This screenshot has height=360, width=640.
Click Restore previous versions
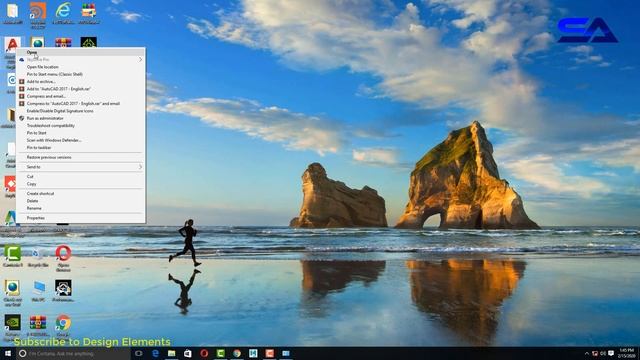(80, 157)
